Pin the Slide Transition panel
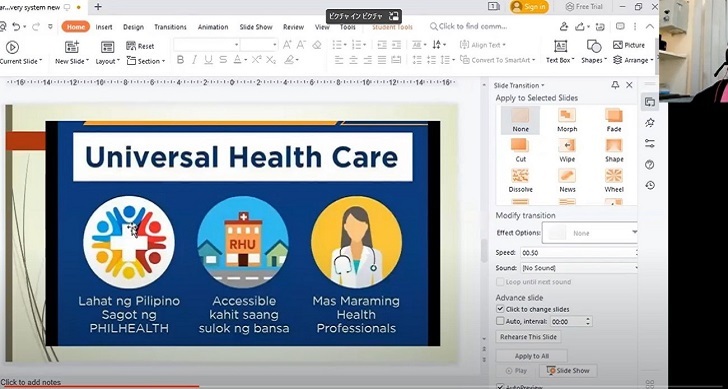This screenshot has width=728, height=389. 615,85
